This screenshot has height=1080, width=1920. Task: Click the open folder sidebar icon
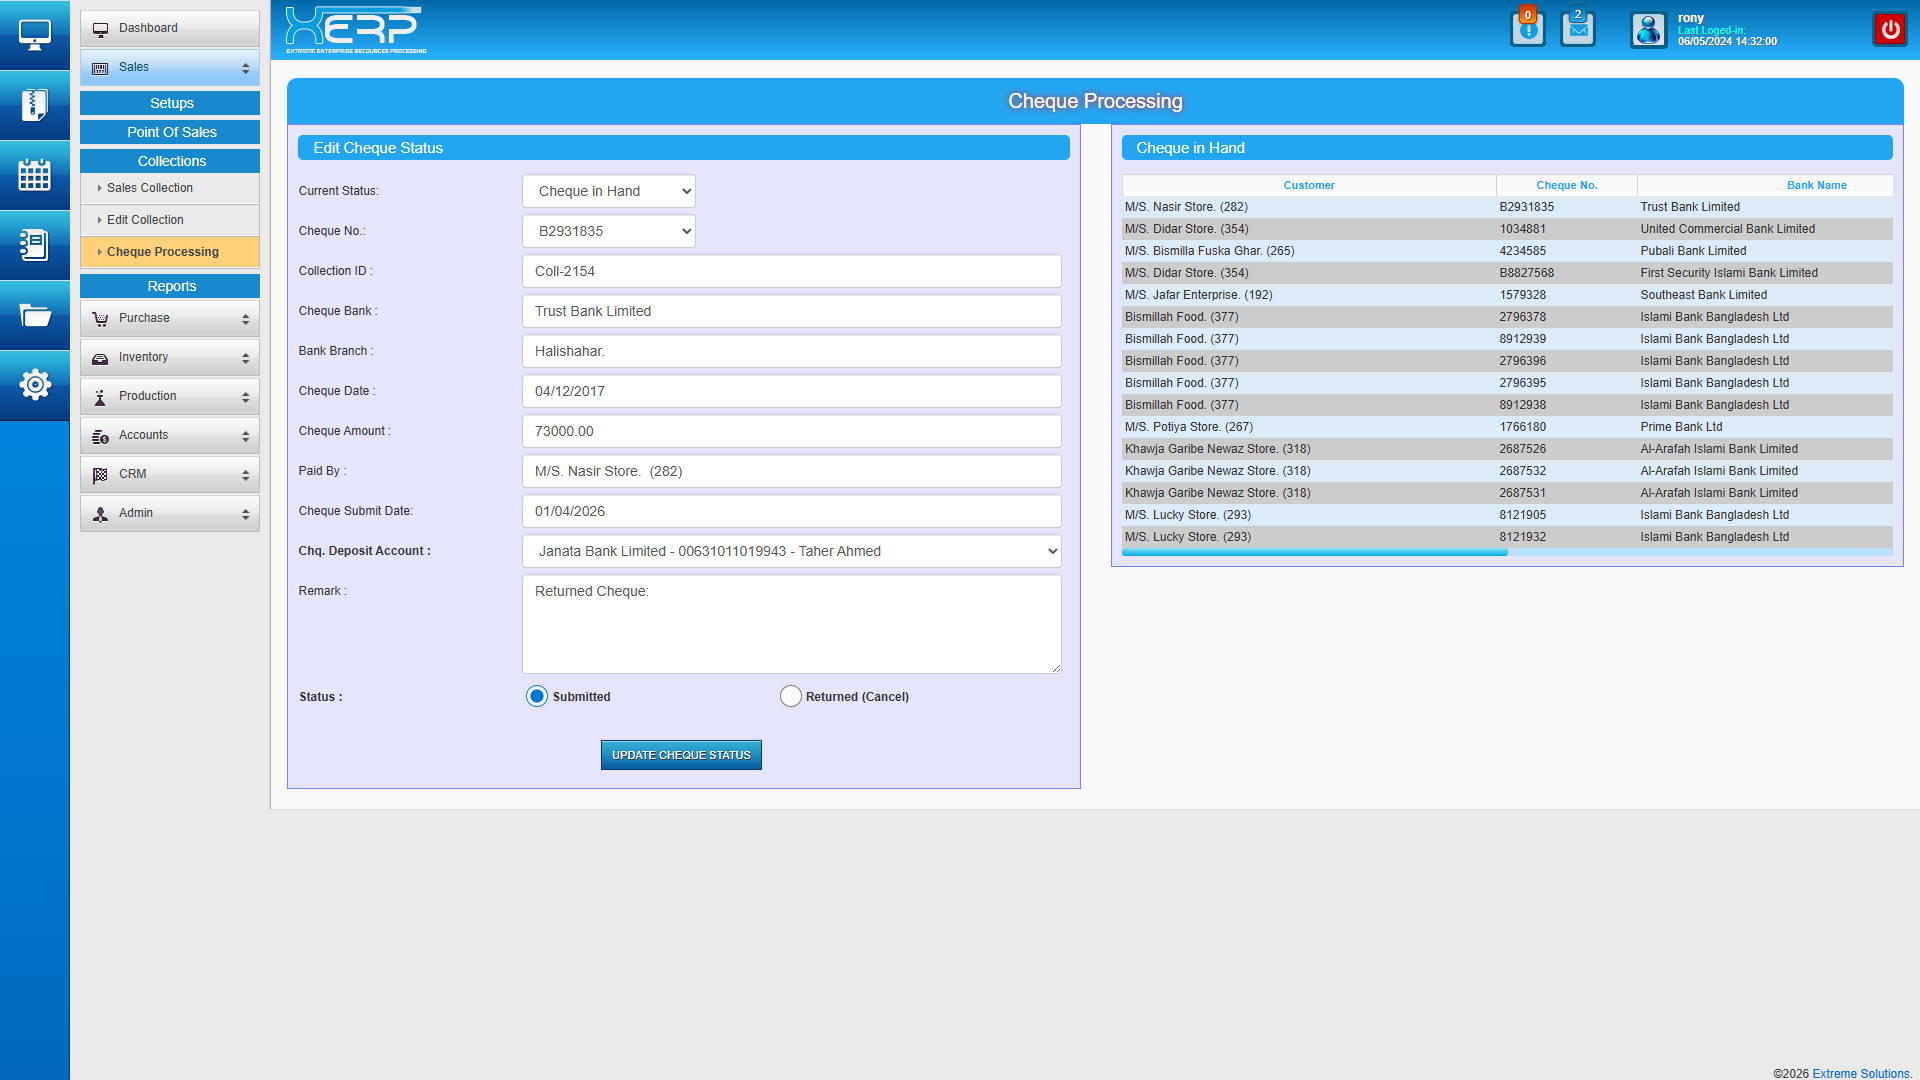(34, 316)
